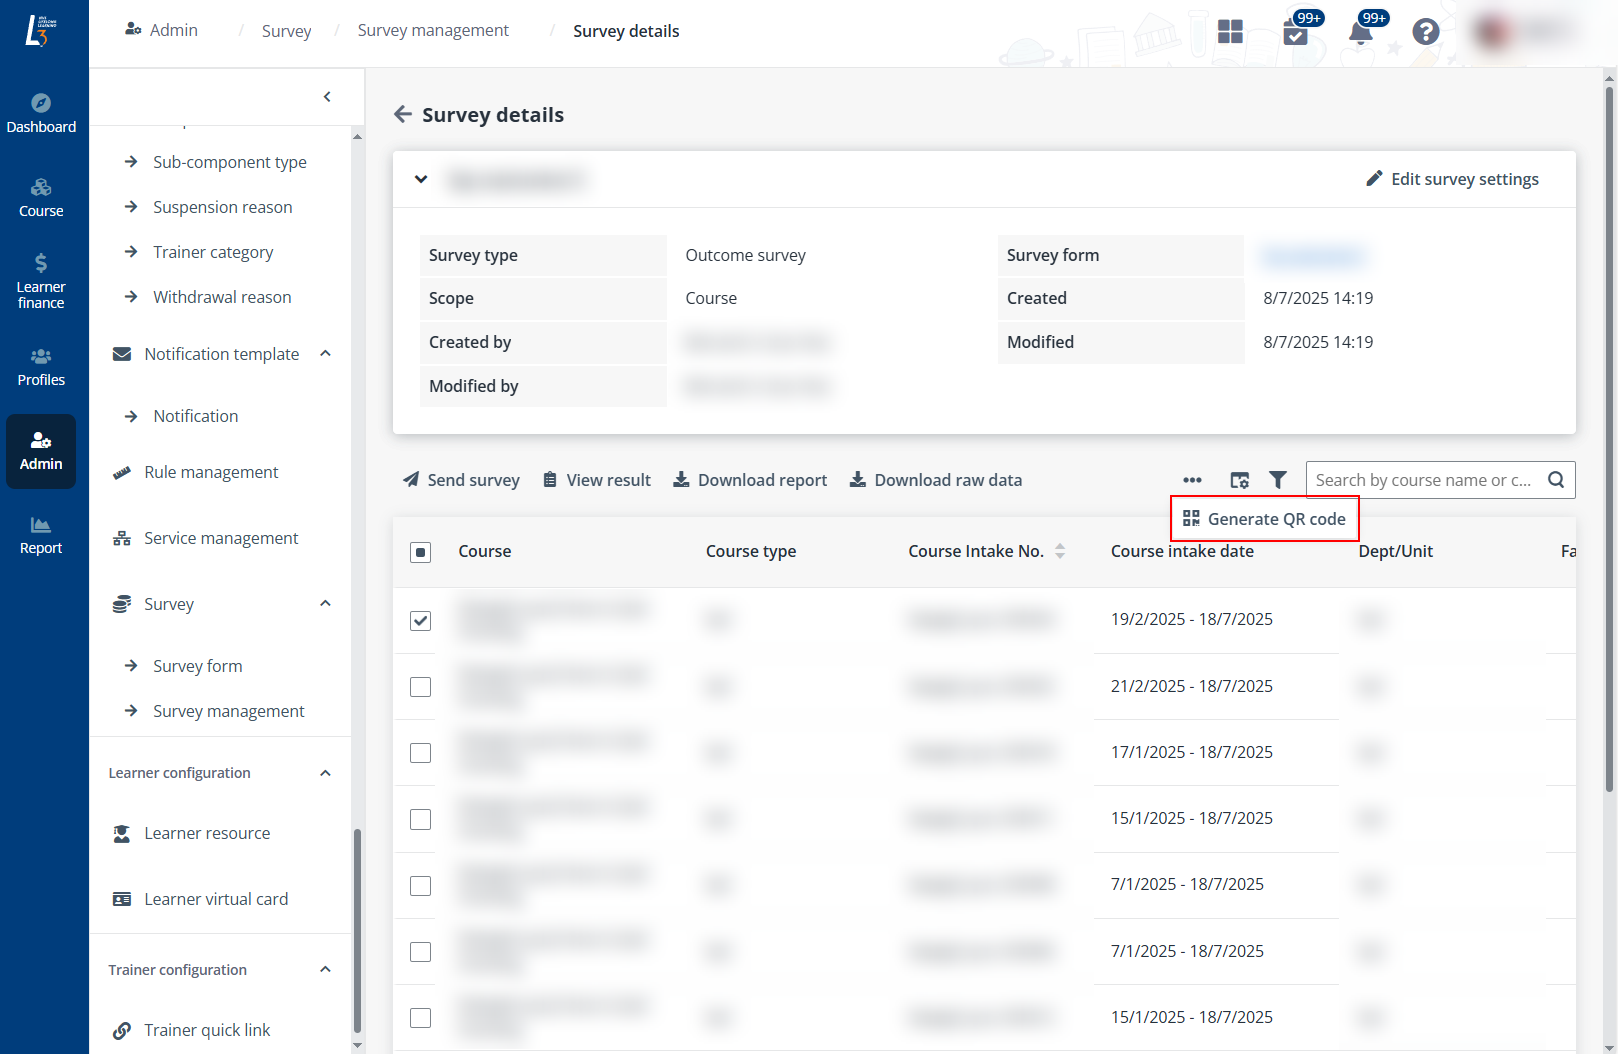The height and width of the screenshot is (1054, 1618).
Task: Click the back arrow beside Survey details
Action: point(403,115)
